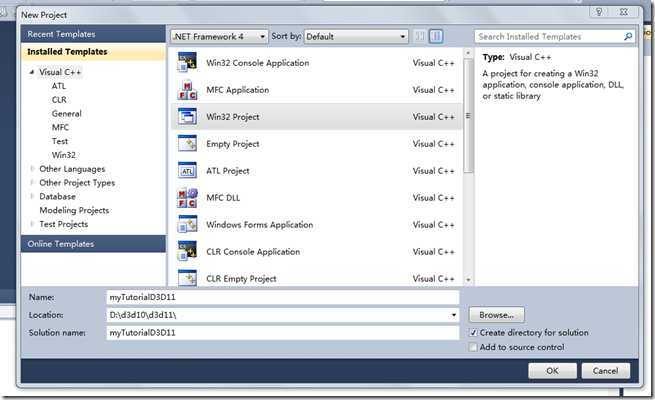Select Modeling Projects in the tree
The height and width of the screenshot is (400, 655).
(x=74, y=210)
